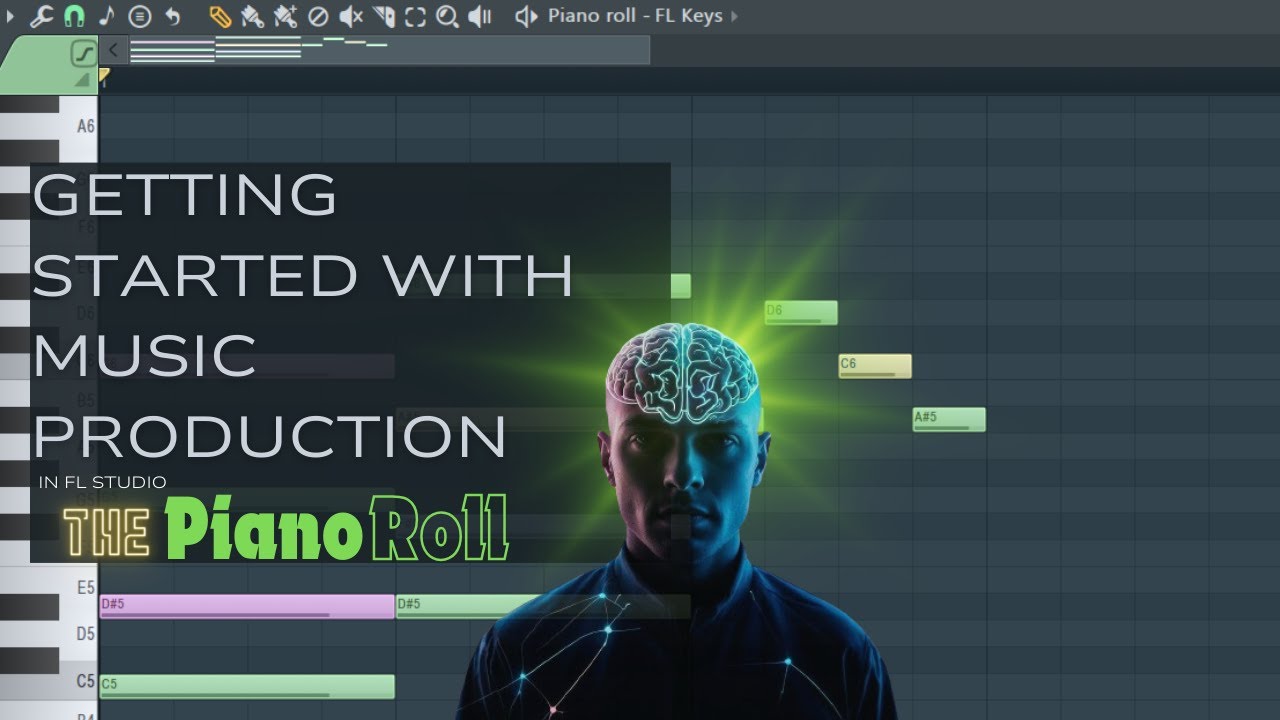Select the Draw pencil tool
The image size is (1280, 720).
click(x=220, y=16)
